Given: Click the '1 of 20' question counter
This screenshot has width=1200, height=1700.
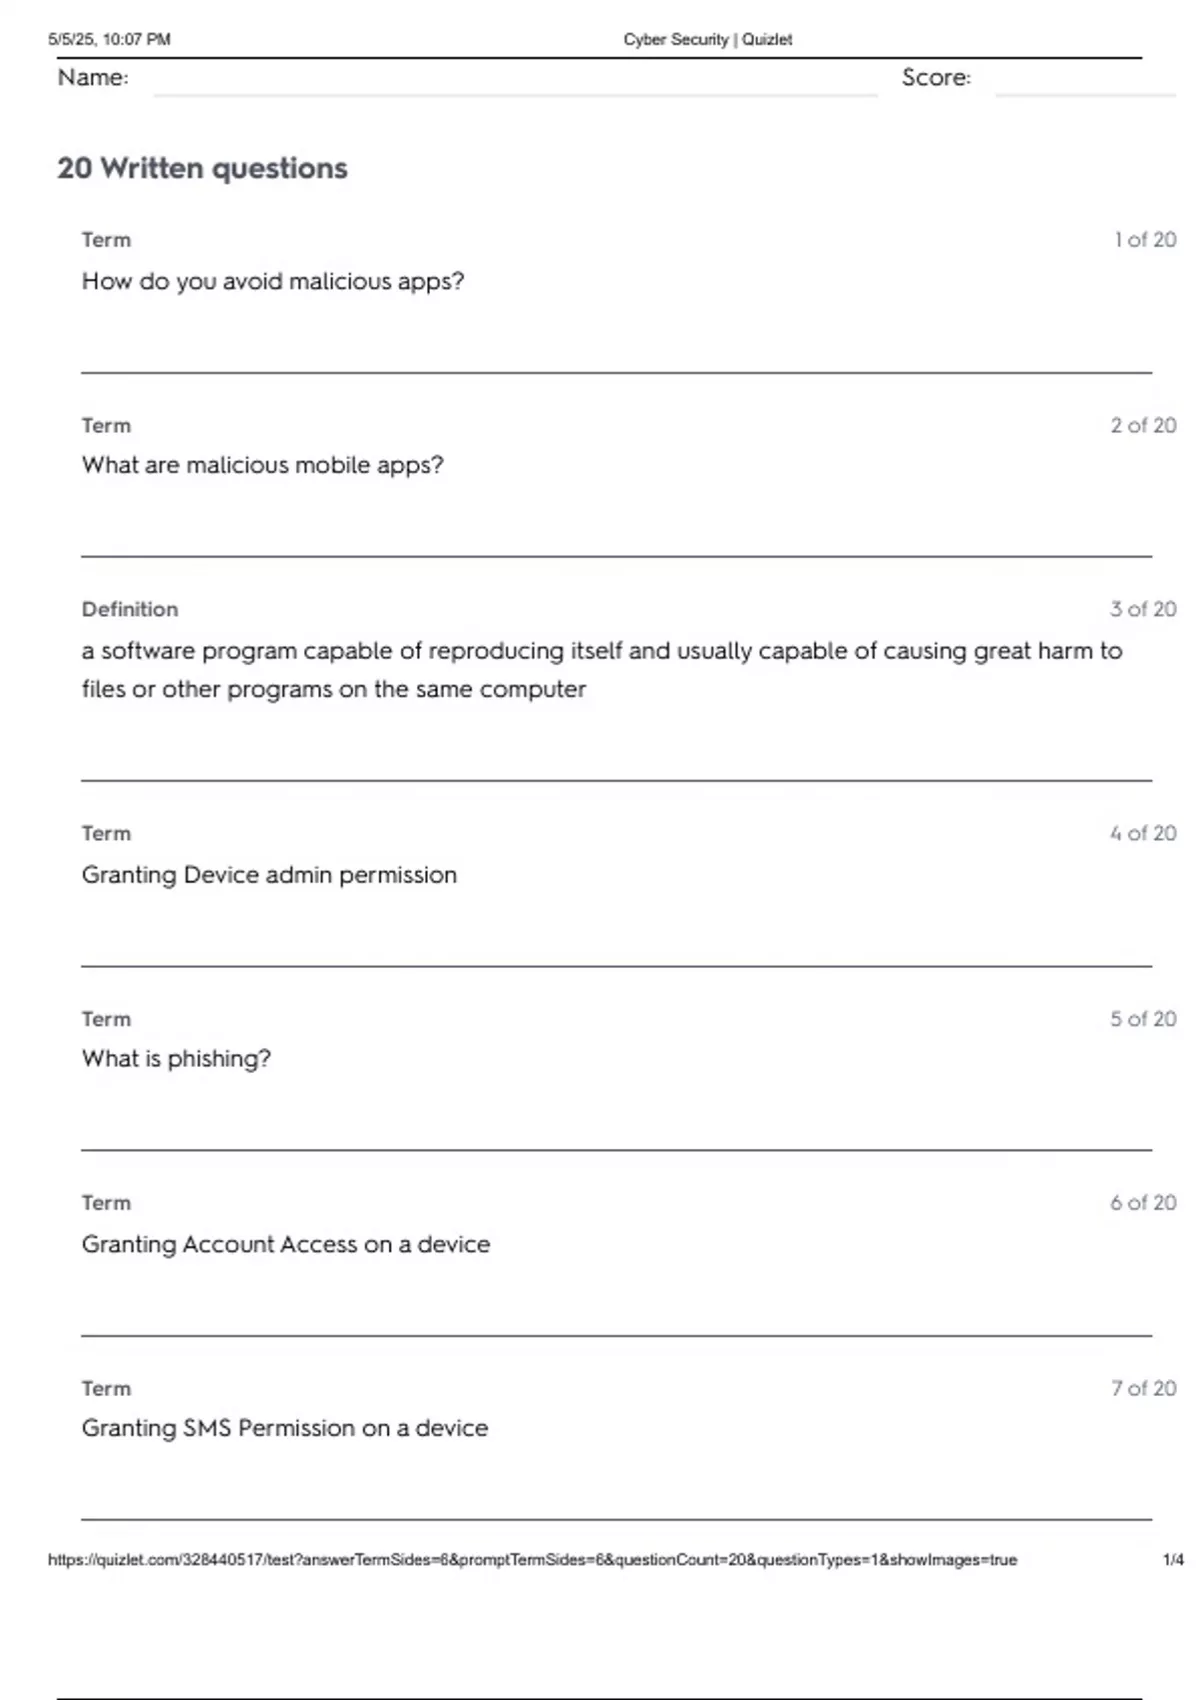Looking at the screenshot, I should tap(1145, 240).
